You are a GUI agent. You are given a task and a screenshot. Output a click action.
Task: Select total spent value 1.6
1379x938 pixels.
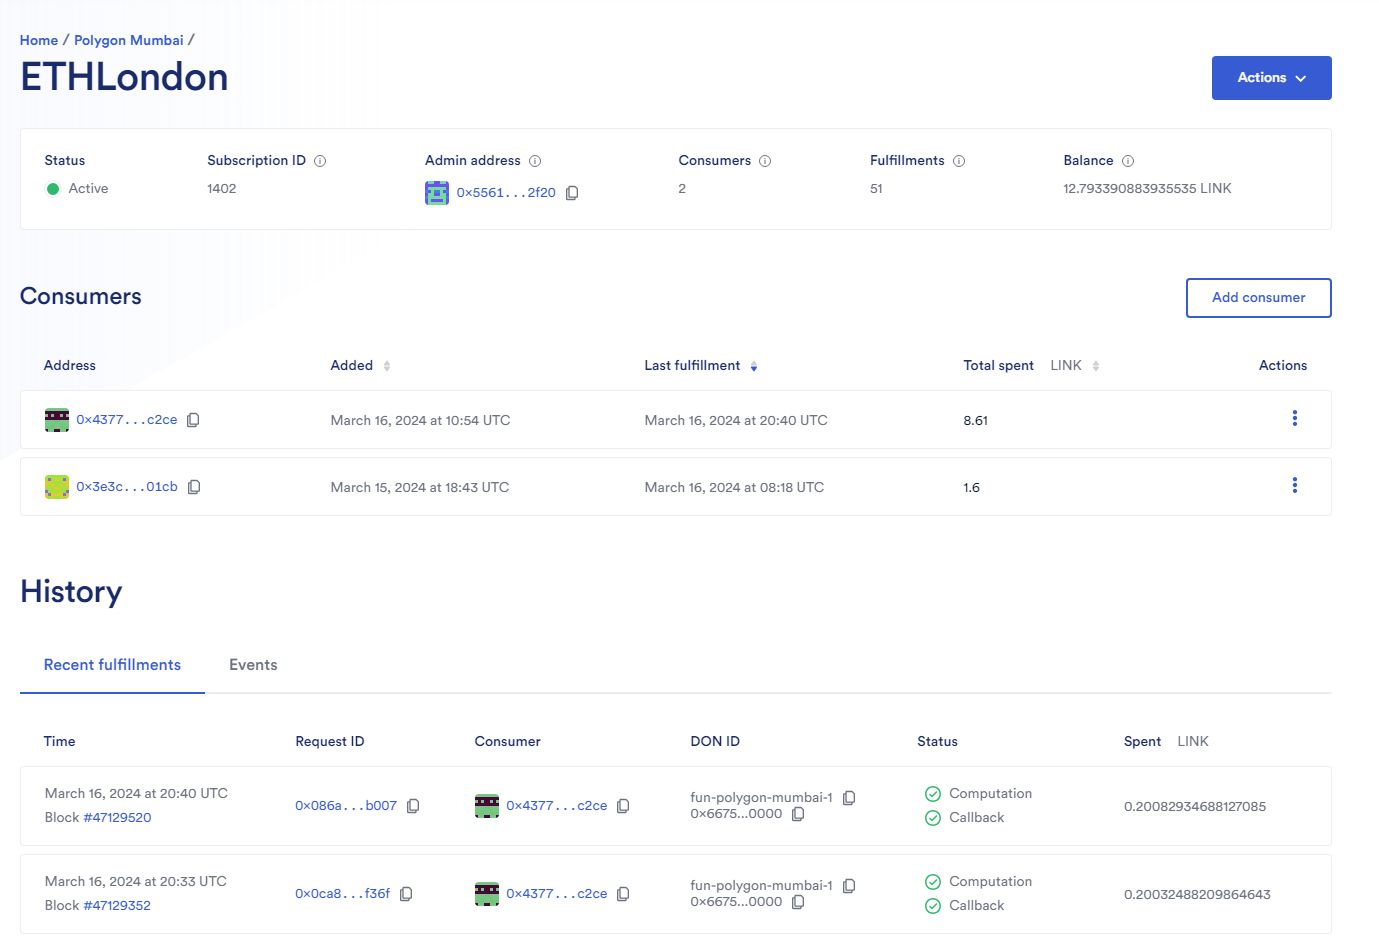(x=972, y=488)
